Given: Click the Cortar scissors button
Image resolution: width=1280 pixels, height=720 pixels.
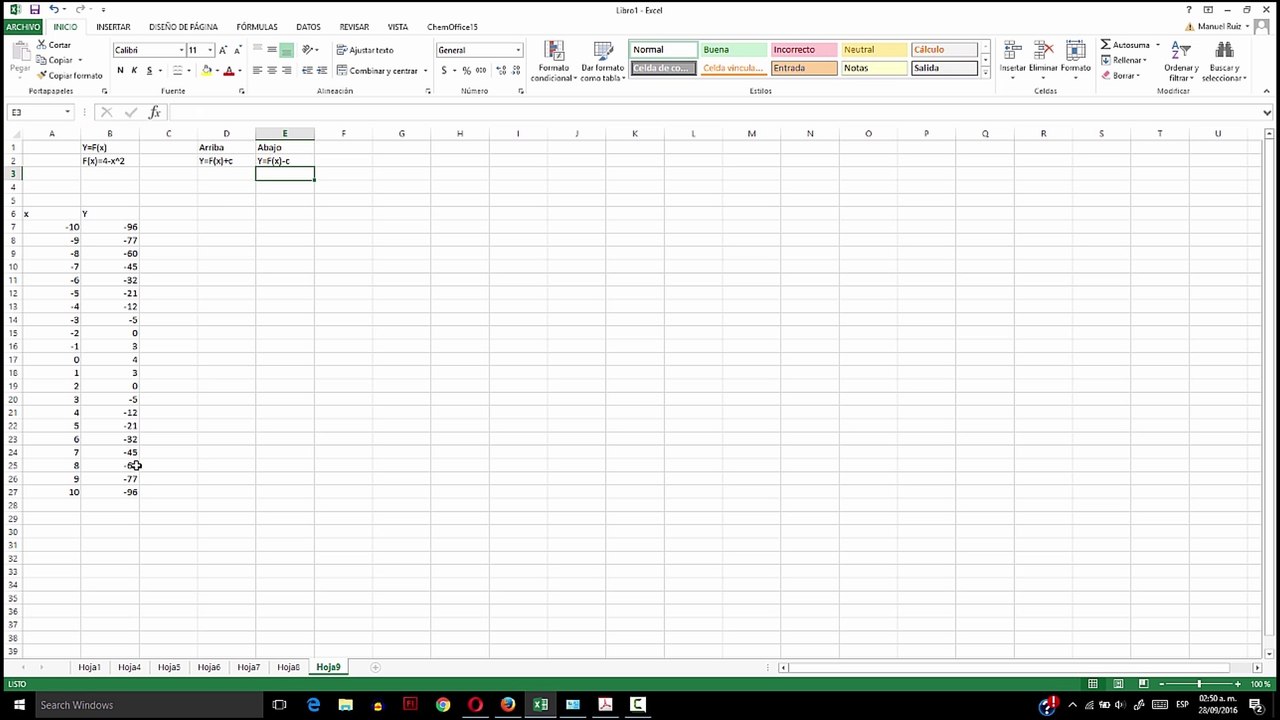Looking at the screenshot, I should click(x=54, y=45).
